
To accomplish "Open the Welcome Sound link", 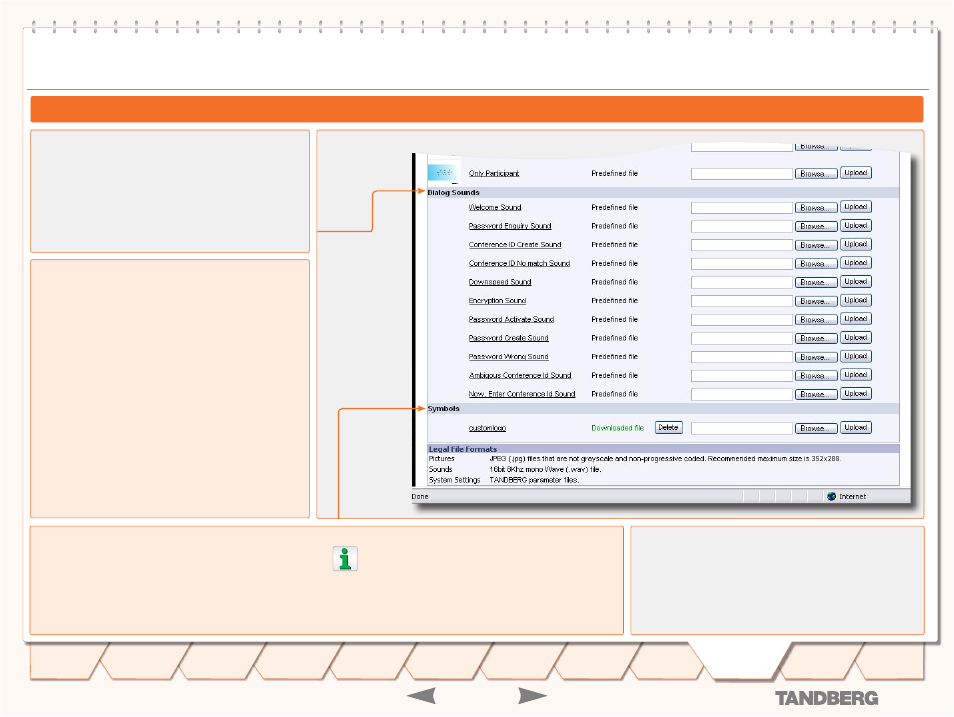I will coord(495,208).
